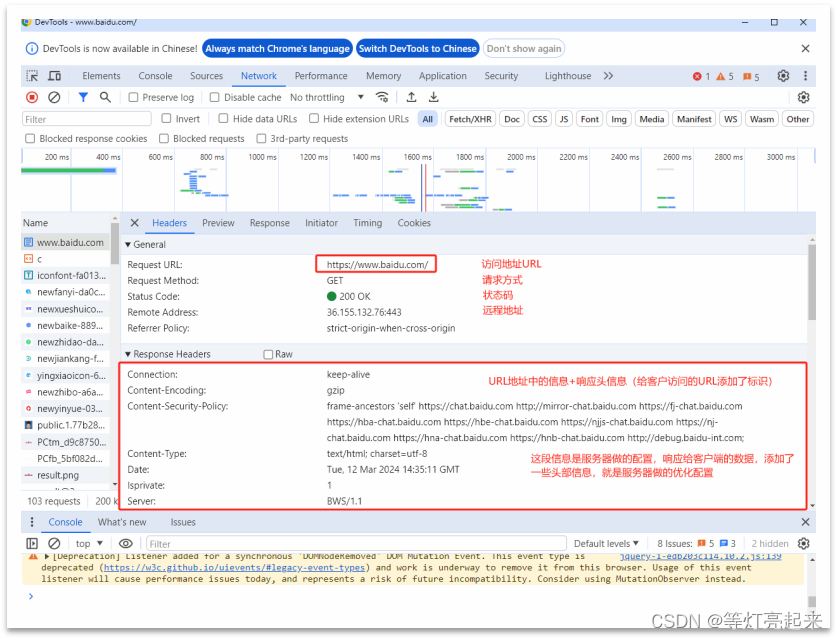The height and width of the screenshot is (640, 838).
Task: Click the red error count badge
Action: (x=701, y=76)
